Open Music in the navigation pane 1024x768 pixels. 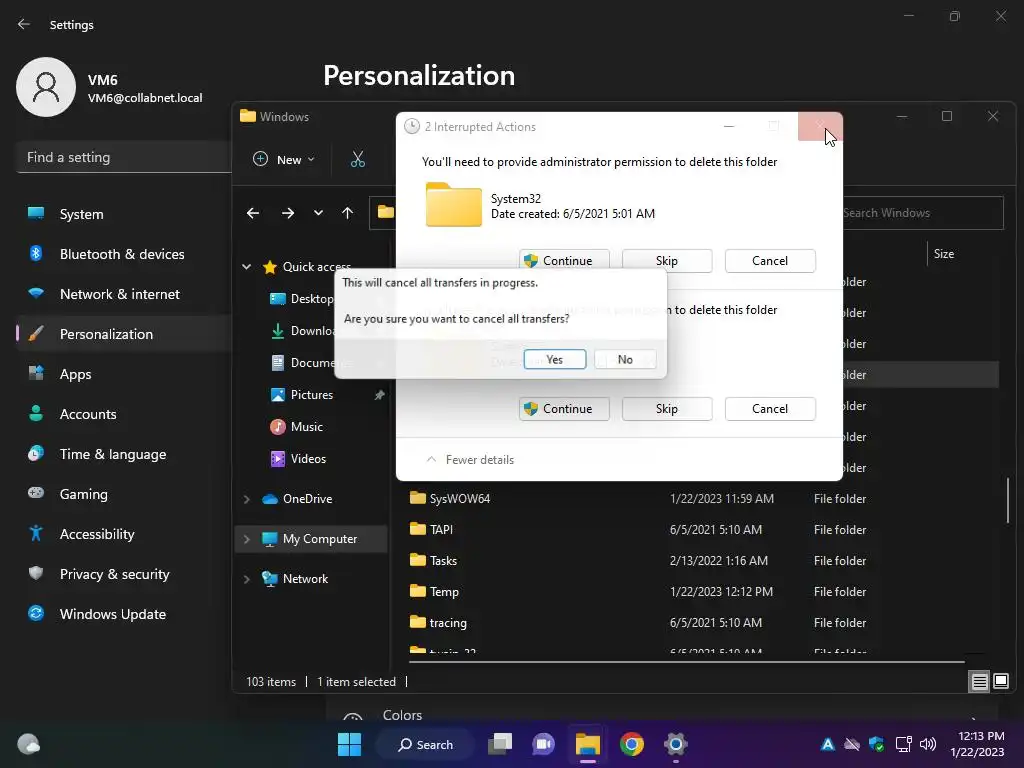(x=296, y=426)
